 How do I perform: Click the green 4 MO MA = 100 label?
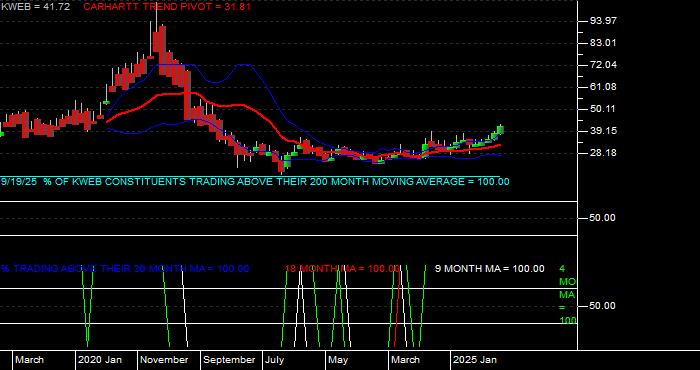(568, 295)
